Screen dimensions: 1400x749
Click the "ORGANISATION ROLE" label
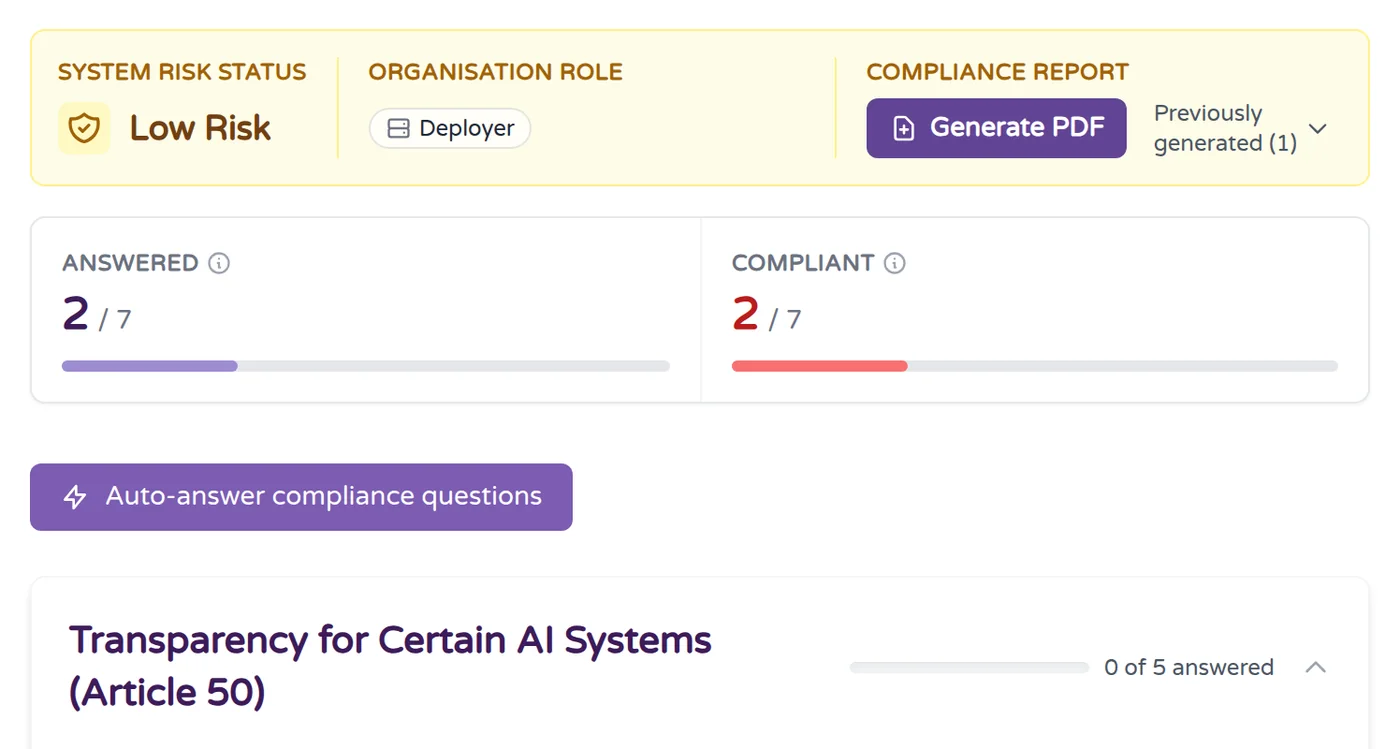pyautogui.click(x=496, y=72)
